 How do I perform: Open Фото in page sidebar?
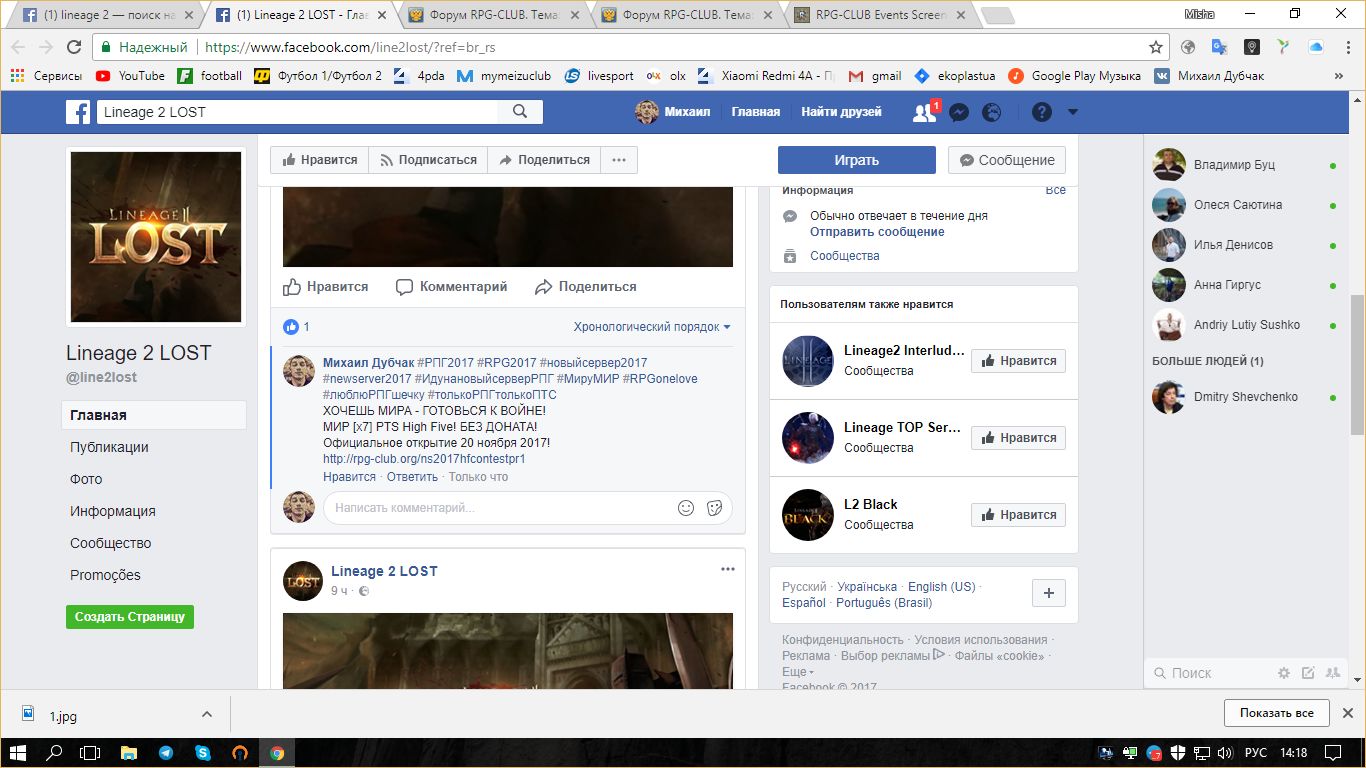(86, 479)
